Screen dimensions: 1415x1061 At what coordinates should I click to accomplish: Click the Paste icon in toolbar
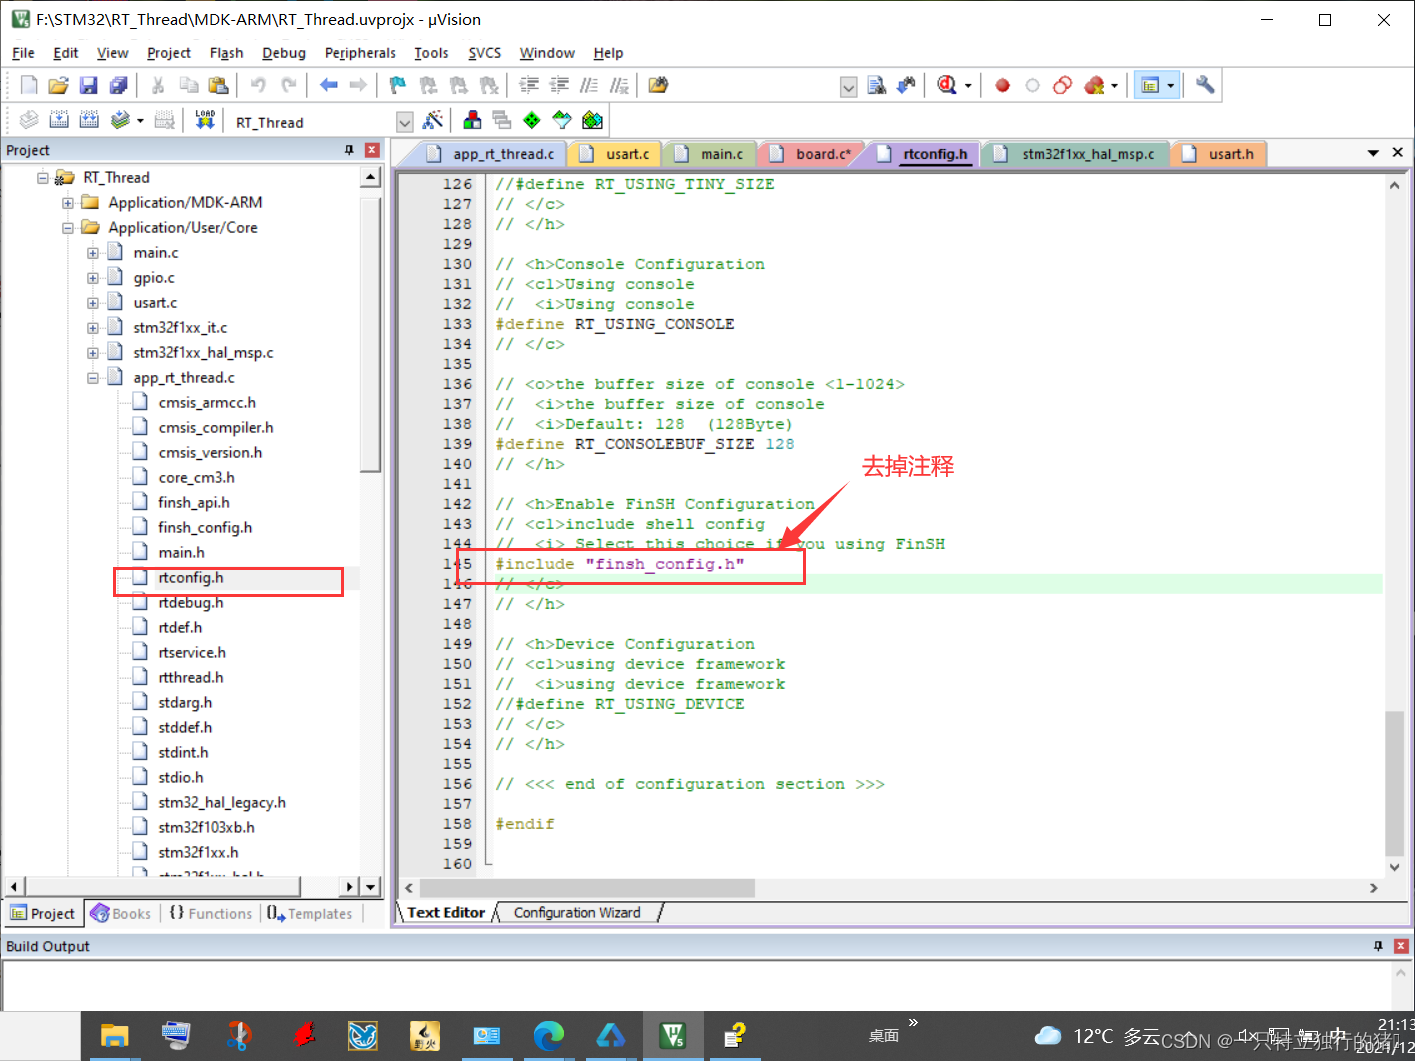click(218, 86)
